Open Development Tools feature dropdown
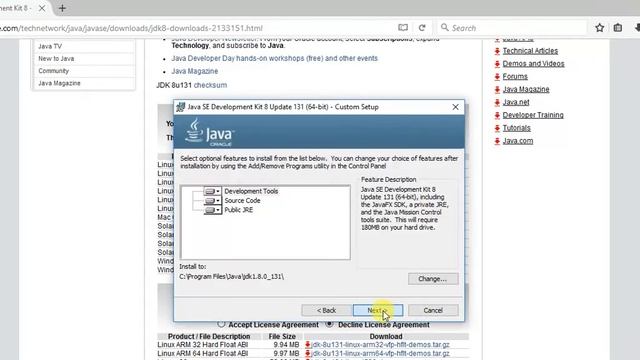Viewport: 640px width, 360px height. (213, 191)
